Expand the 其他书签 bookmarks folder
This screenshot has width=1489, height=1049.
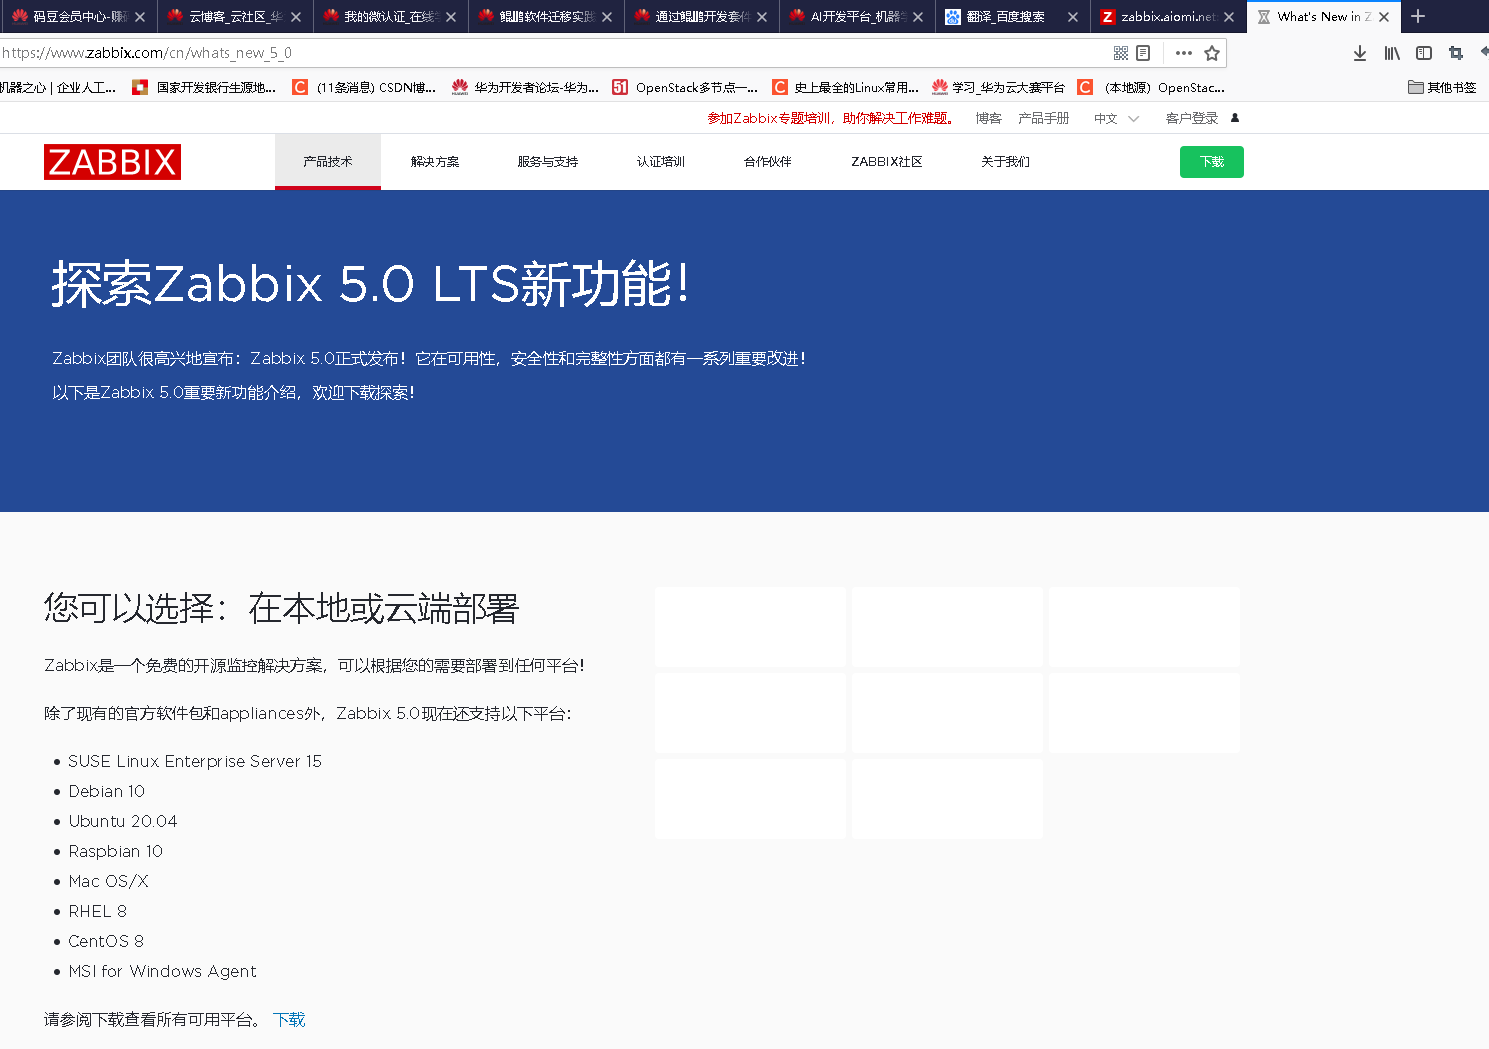(1442, 88)
